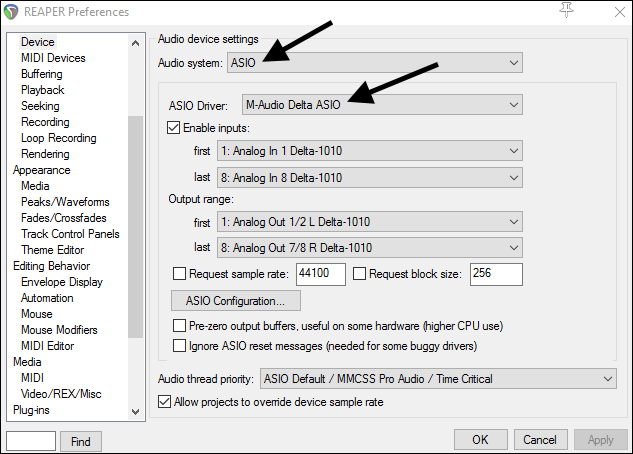This screenshot has width=633, height=454.
Task: Select MIDI Devices in sidebar
Action: (x=53, y=58)
